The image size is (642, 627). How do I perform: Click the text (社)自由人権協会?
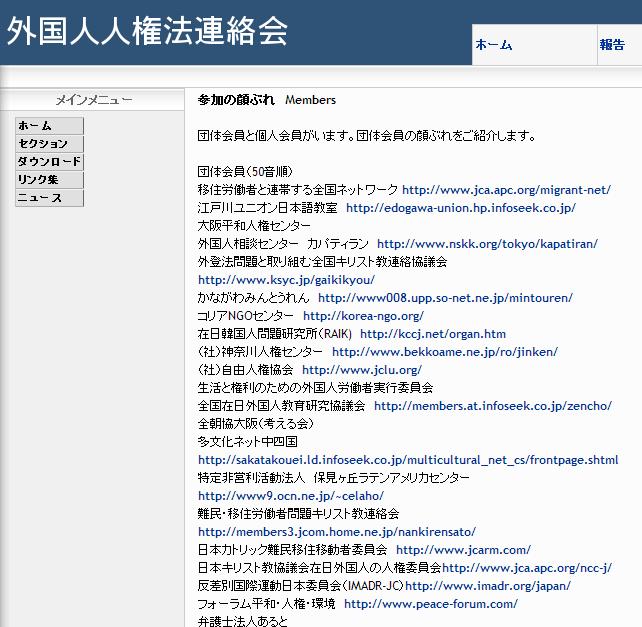(x=246, y=370)
